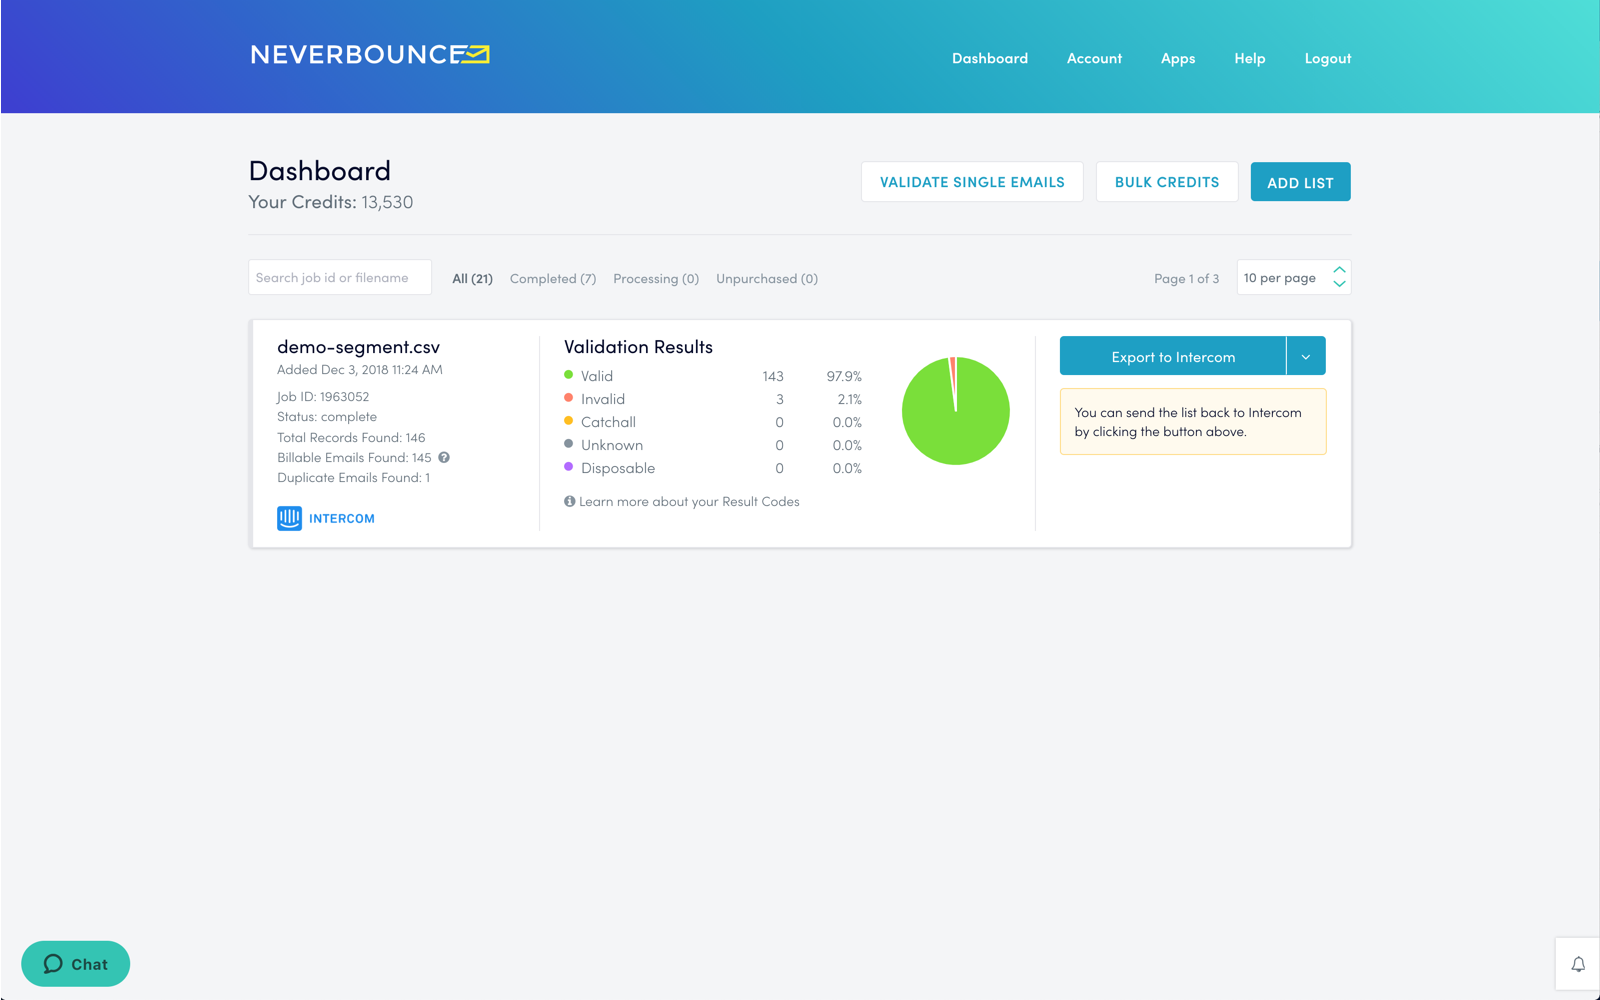This screenshot has width=1600, height=1000.
Task: Click the notification bell icon
Action: [x=1578, y=964]
